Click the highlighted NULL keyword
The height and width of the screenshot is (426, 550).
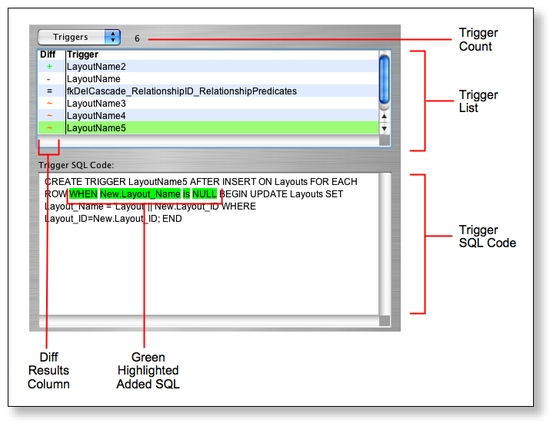[x=204, y=194]
